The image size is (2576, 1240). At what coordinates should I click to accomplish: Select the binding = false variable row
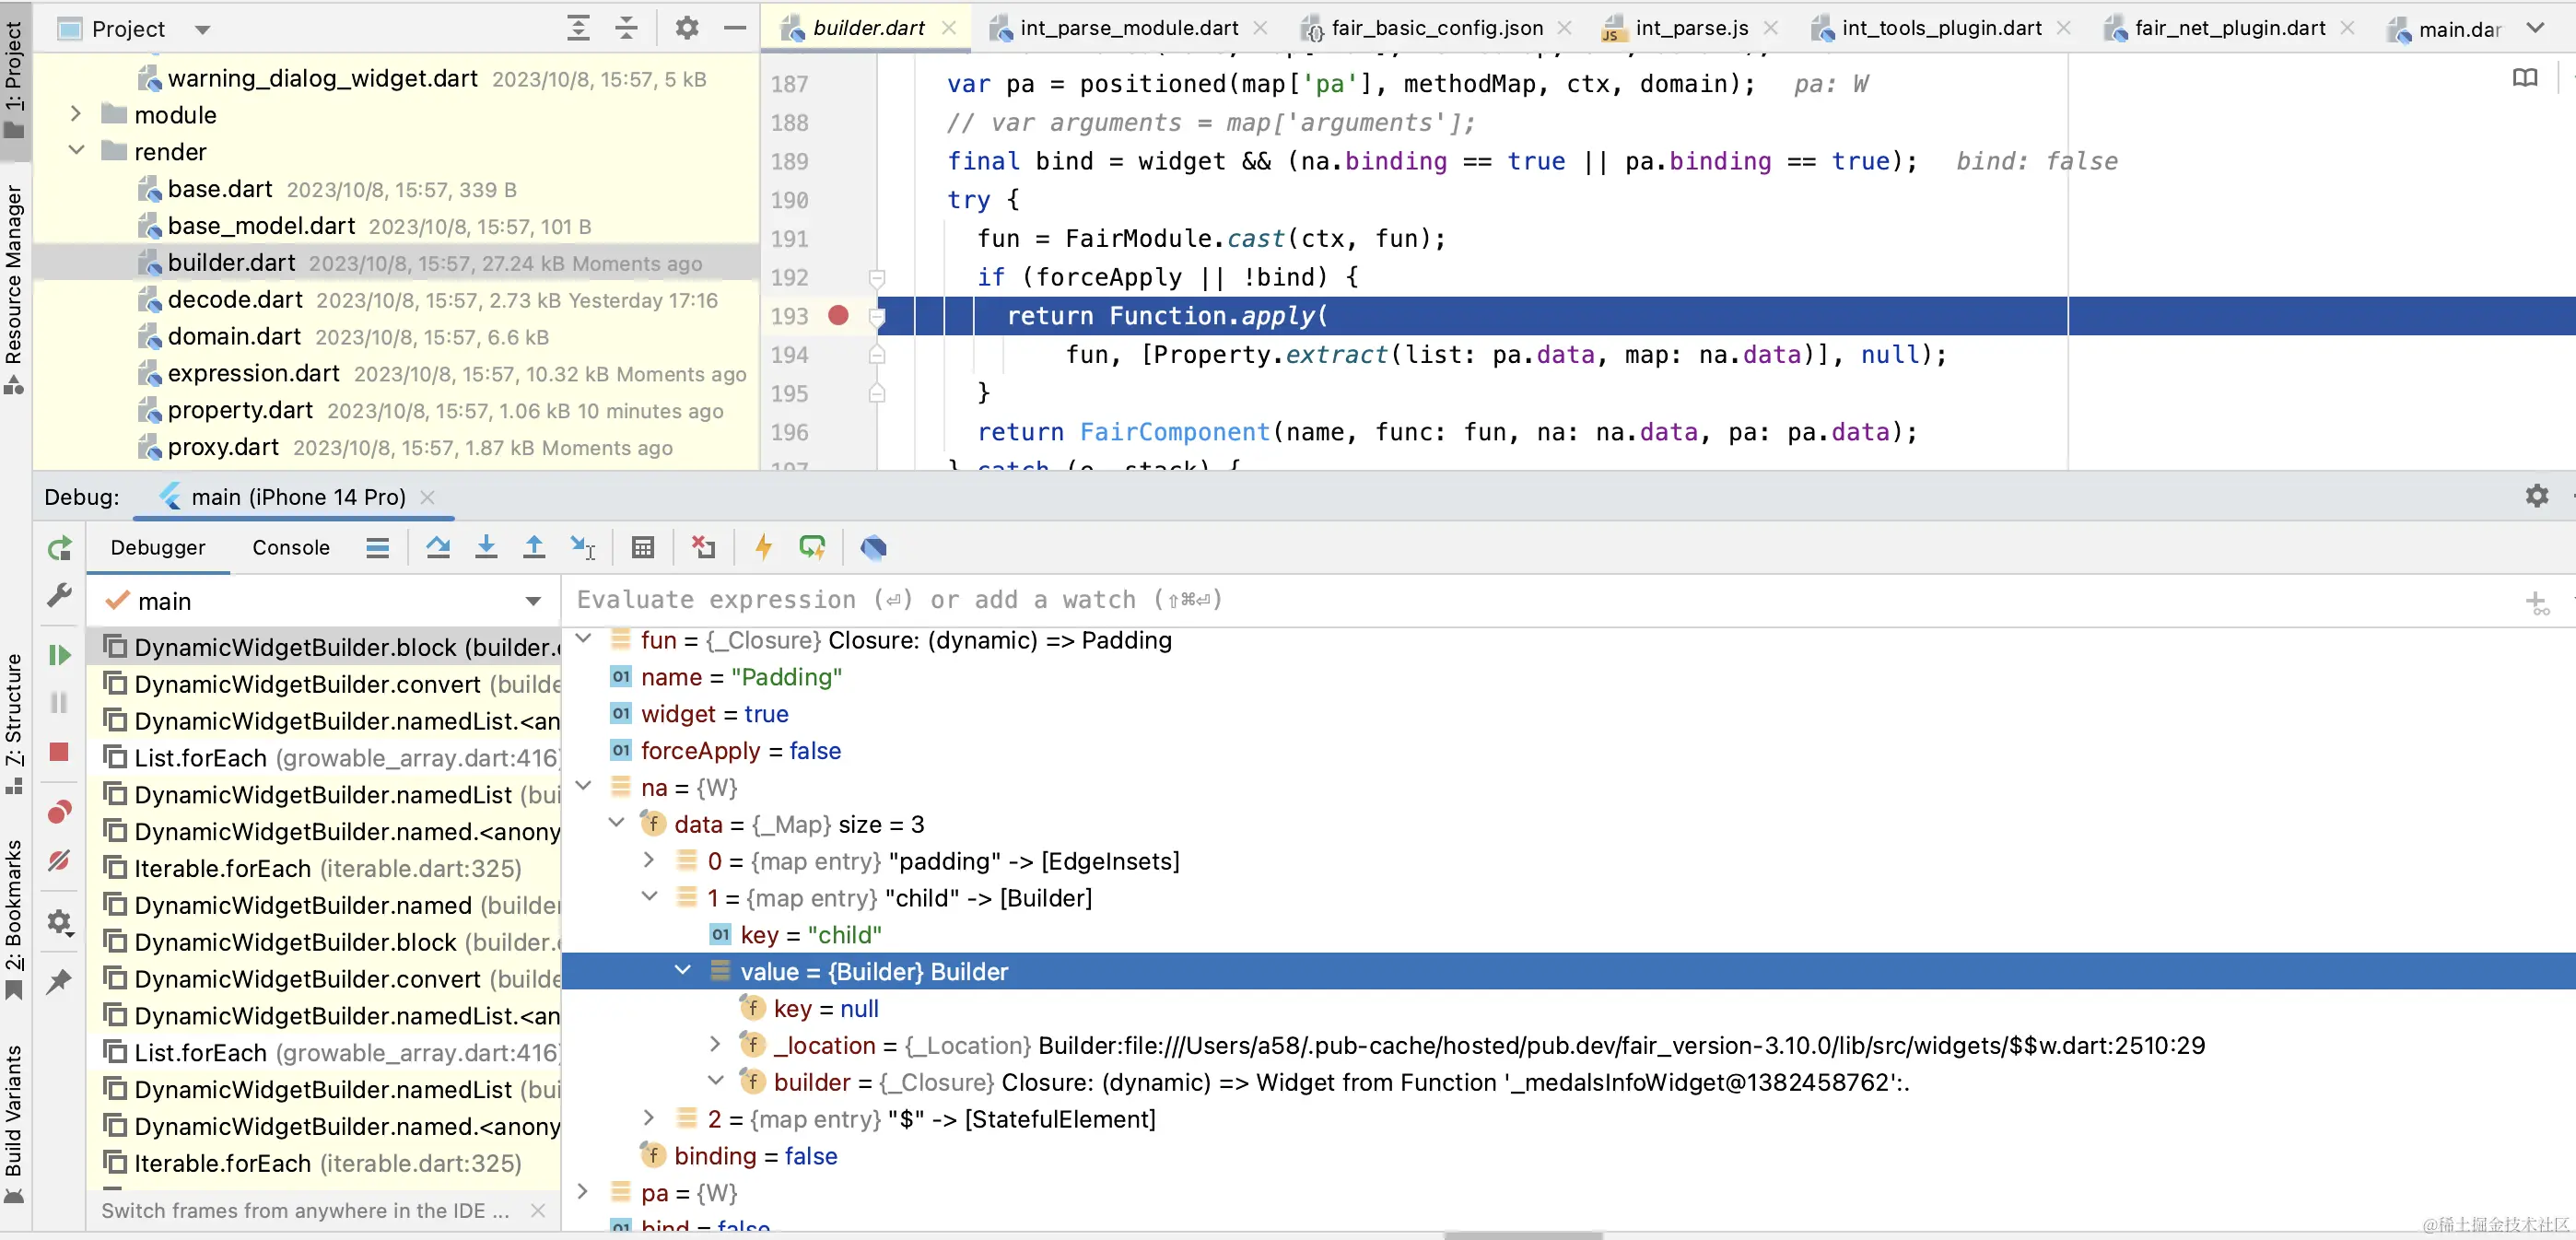tap(1568, 1156)
